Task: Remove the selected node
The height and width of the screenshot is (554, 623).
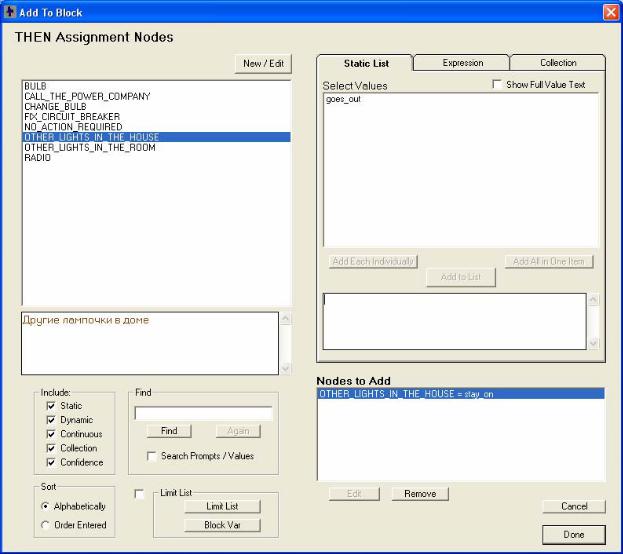Action: (x=420, y=494)
